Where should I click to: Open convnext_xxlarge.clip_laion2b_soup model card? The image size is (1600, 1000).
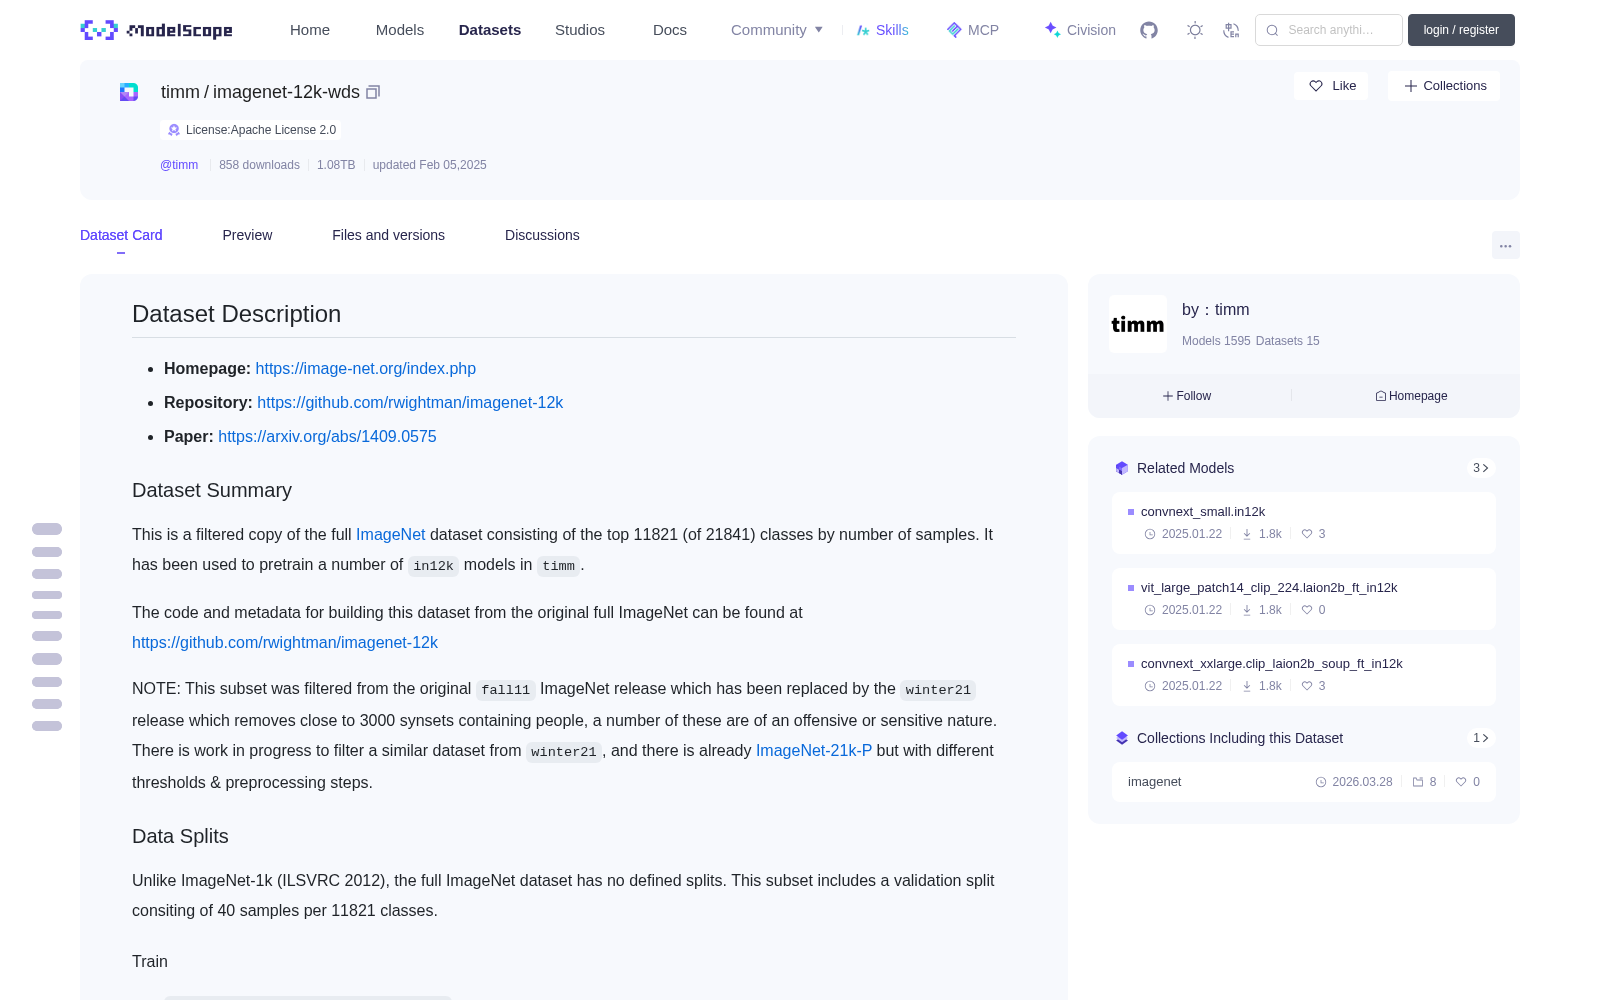tap(1304, 675)
